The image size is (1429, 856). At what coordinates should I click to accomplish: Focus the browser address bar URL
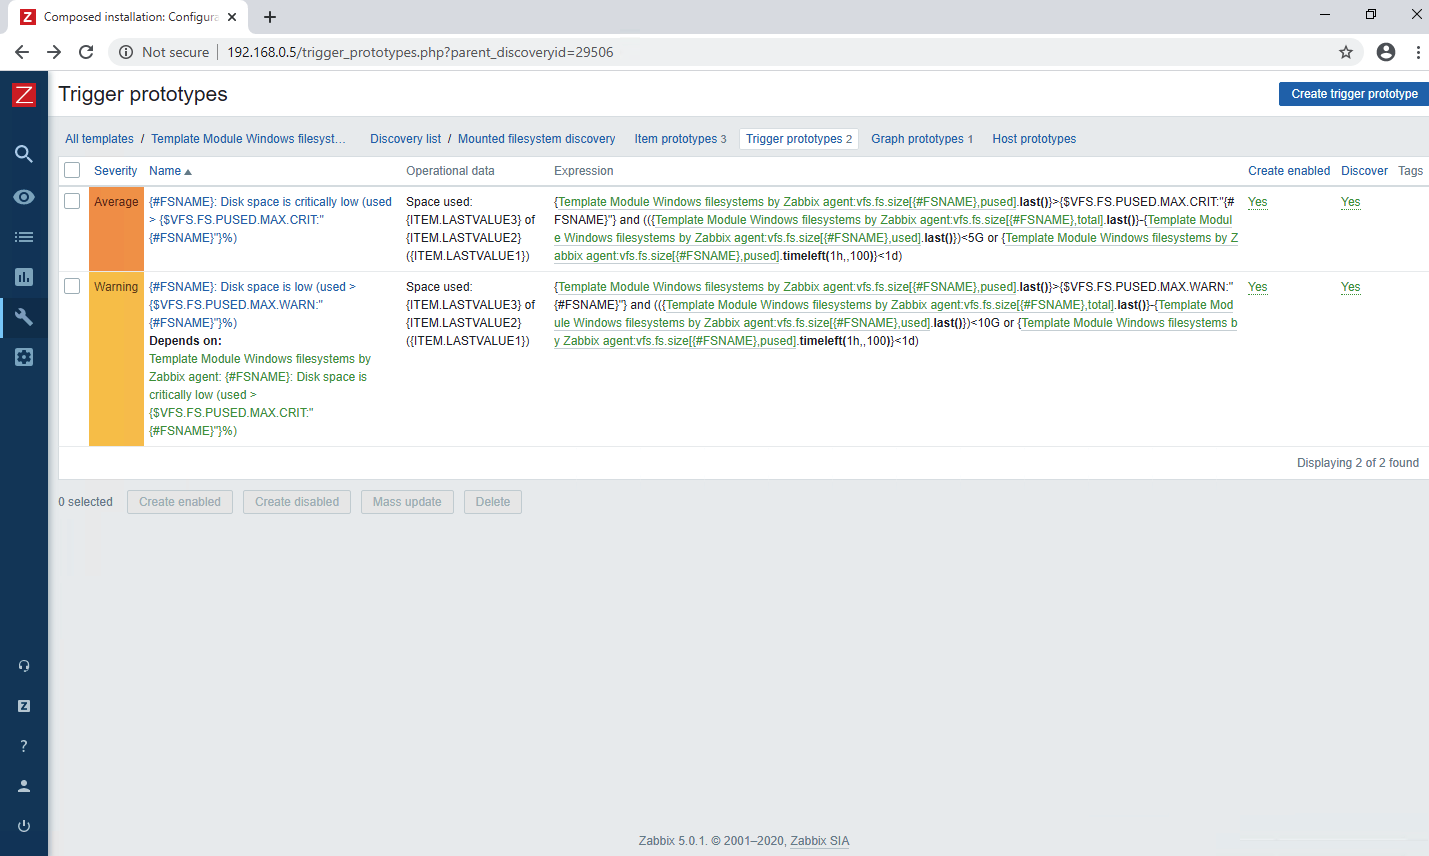[420, 52]
